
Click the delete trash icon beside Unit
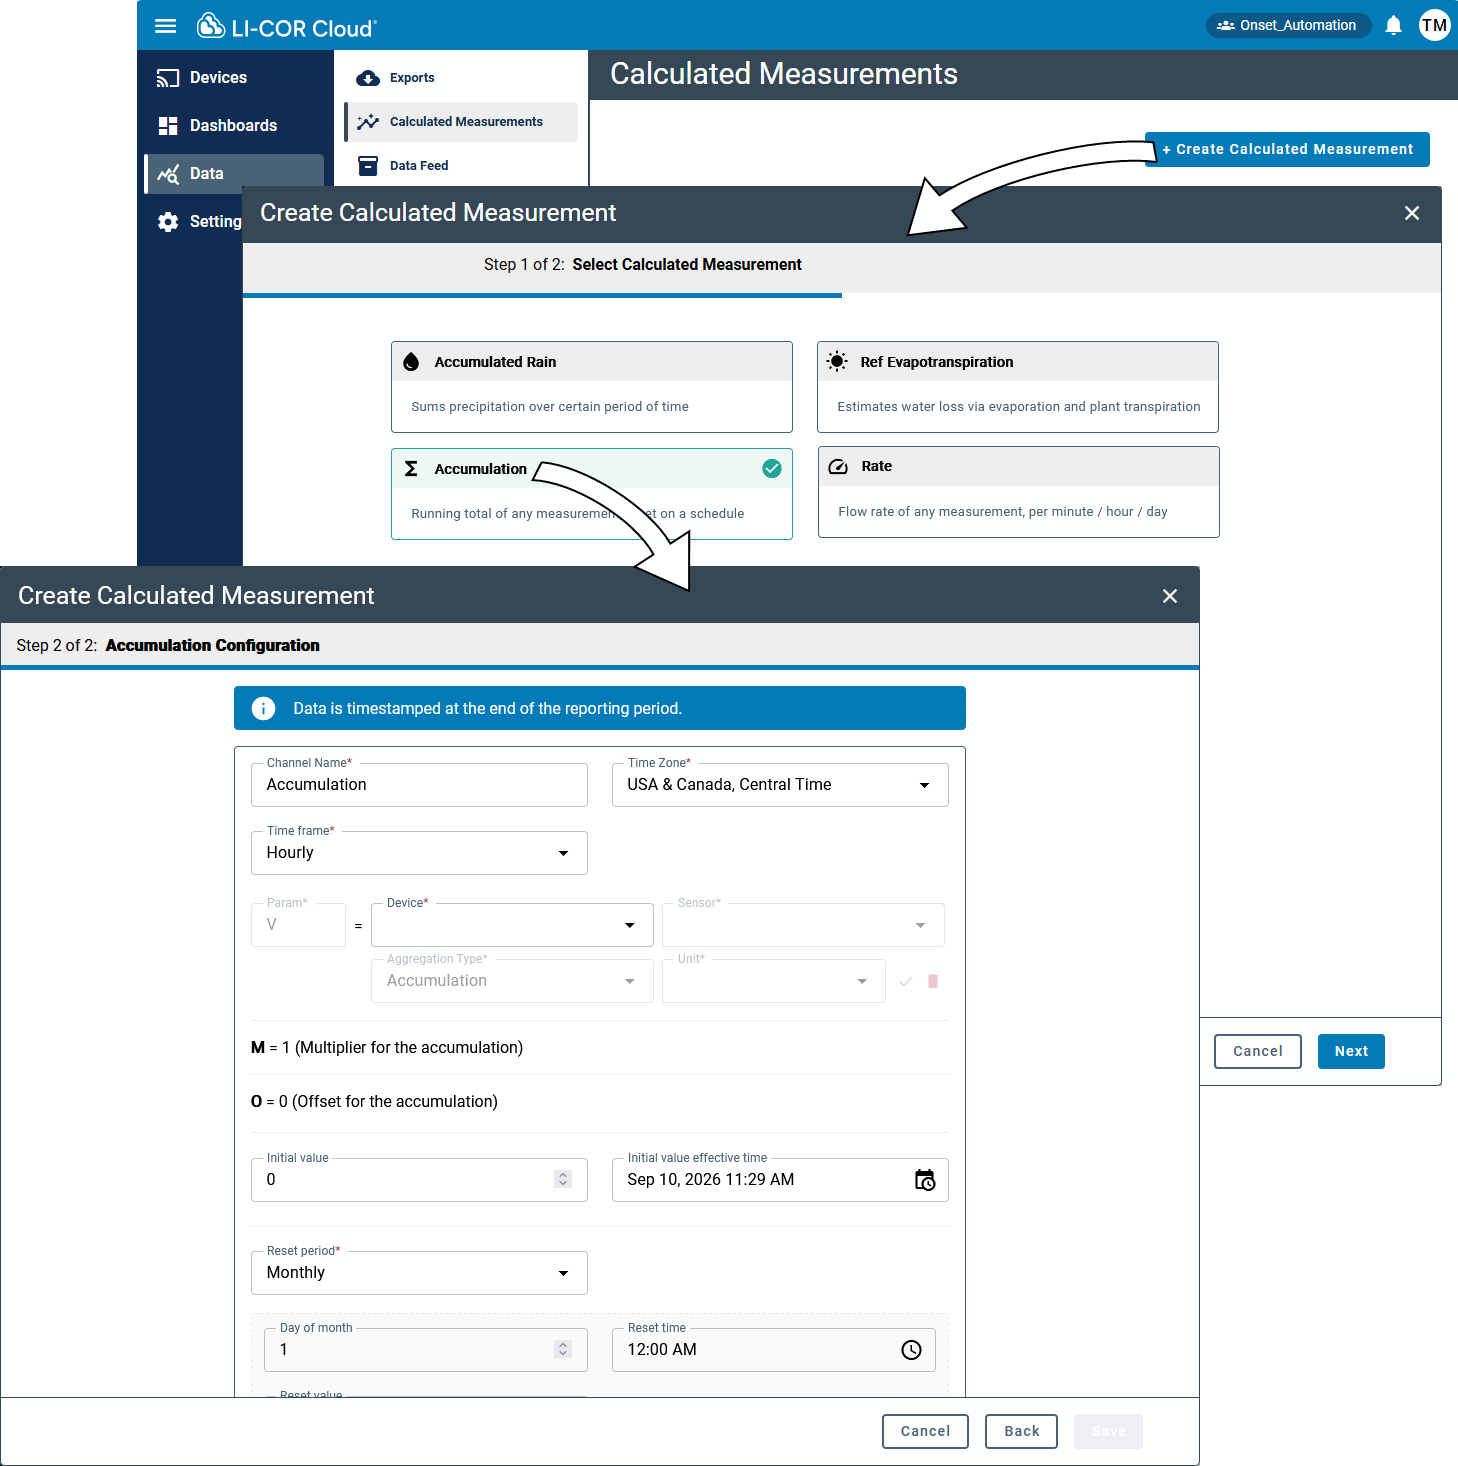pos(933,981)
